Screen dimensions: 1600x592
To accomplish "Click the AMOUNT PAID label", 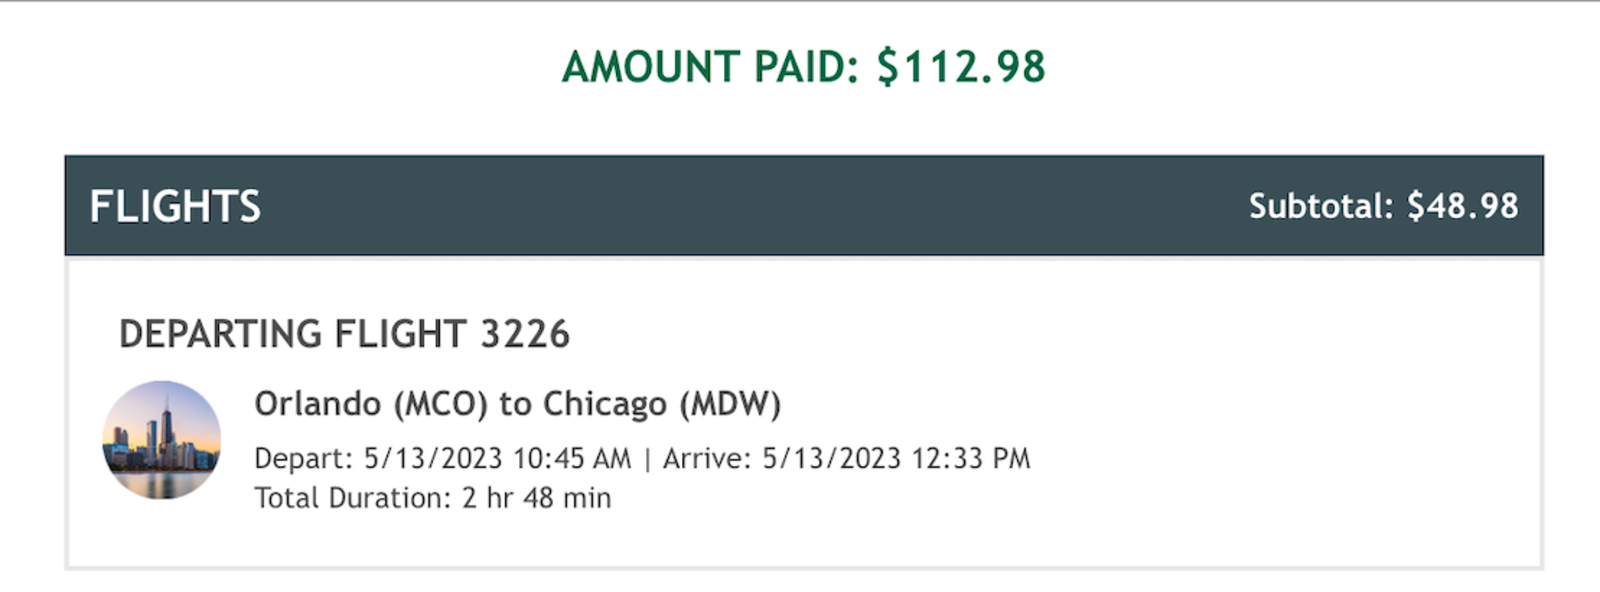I will coord(710,67).
